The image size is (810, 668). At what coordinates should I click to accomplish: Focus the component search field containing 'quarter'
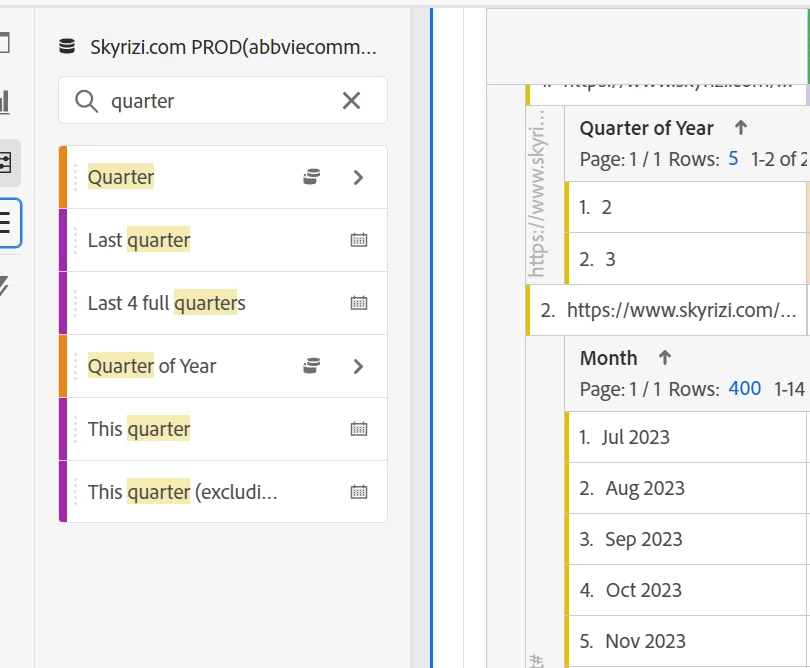pos(223,100)
